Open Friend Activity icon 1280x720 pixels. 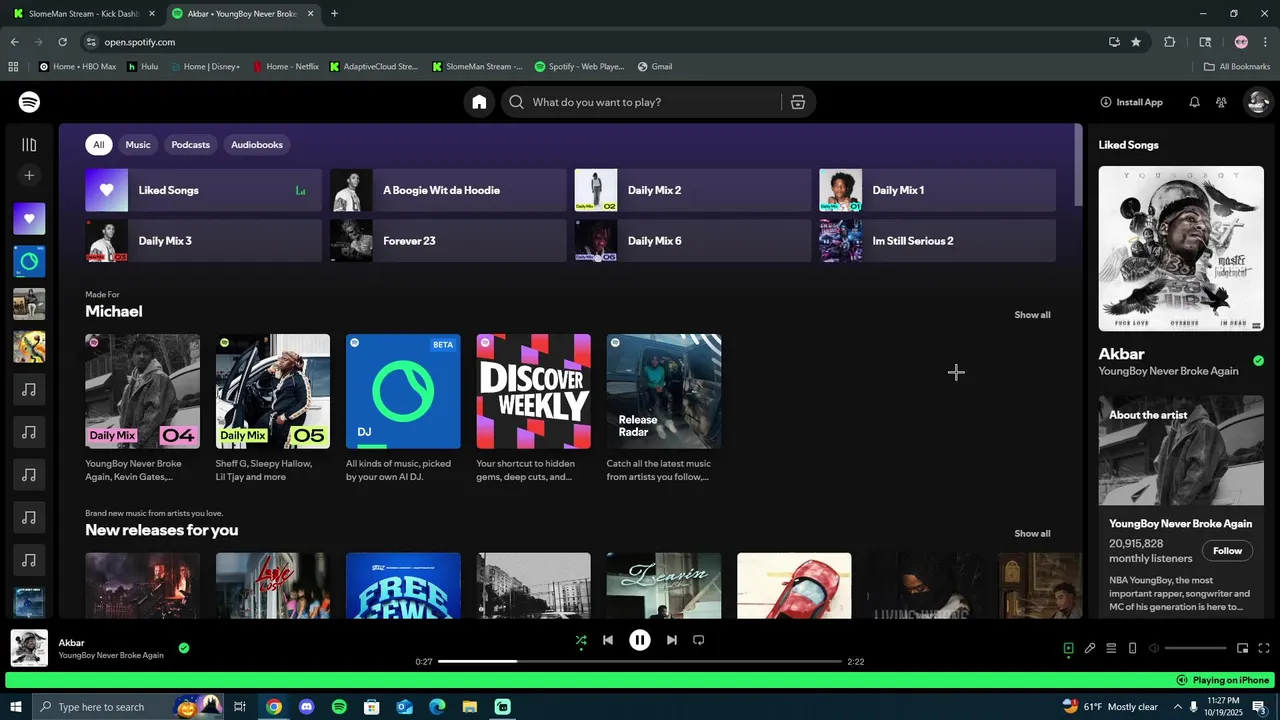click(1221, 102)
